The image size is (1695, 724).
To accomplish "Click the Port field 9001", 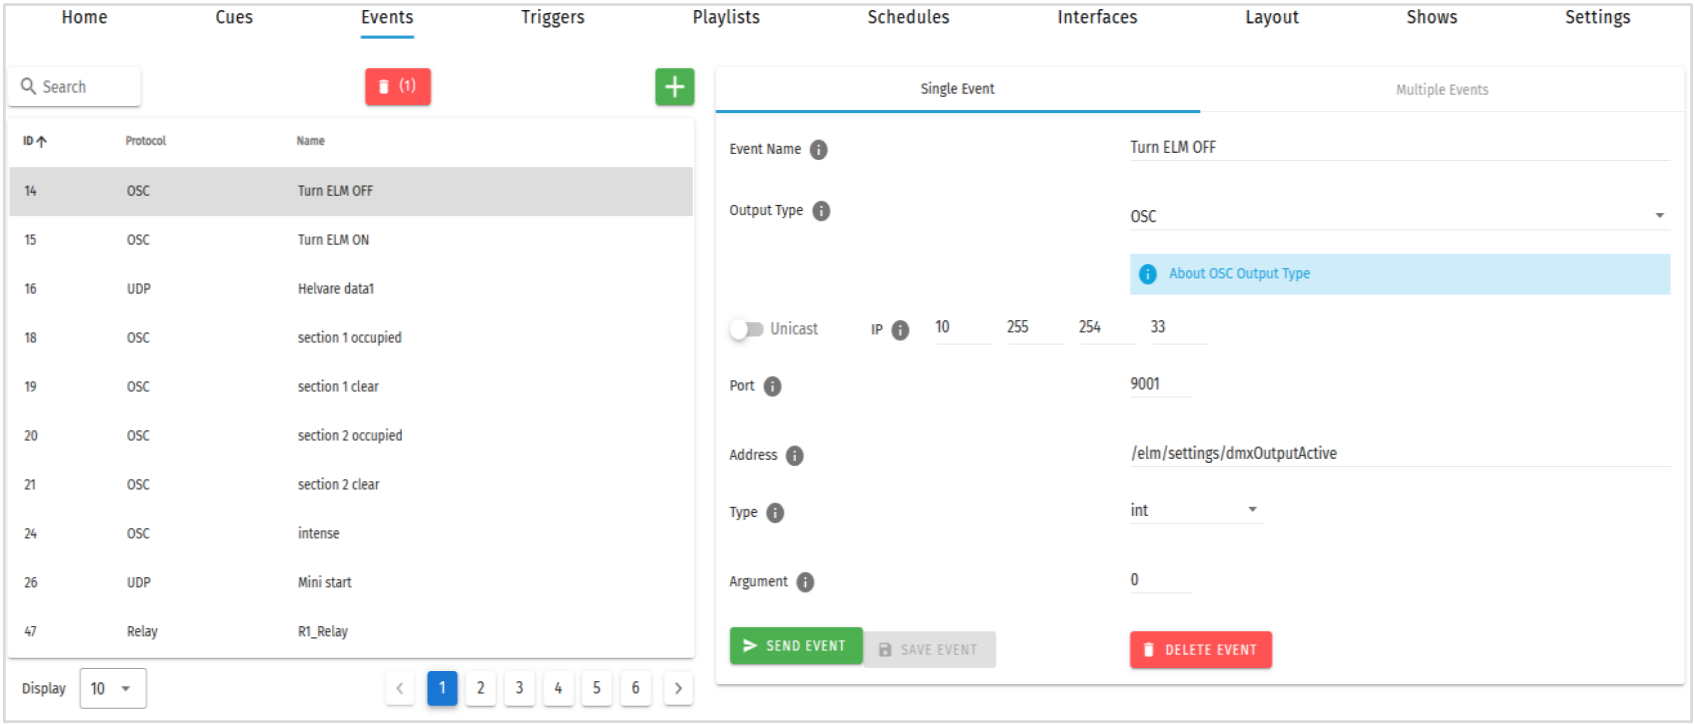I will tap(1161, 384).
